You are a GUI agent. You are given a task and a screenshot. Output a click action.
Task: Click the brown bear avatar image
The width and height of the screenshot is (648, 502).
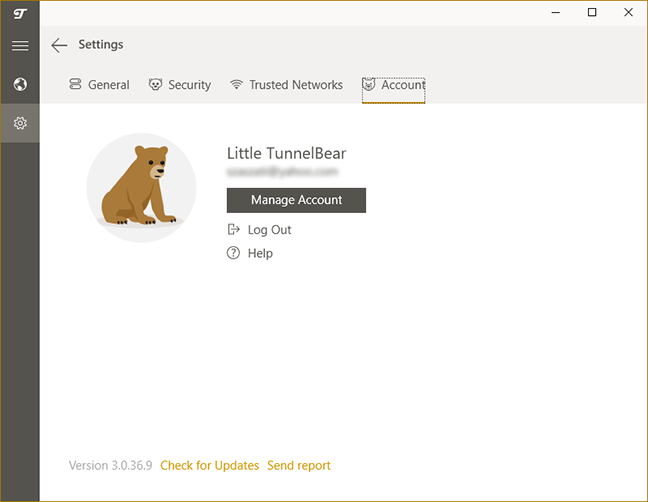coord(140,187)
